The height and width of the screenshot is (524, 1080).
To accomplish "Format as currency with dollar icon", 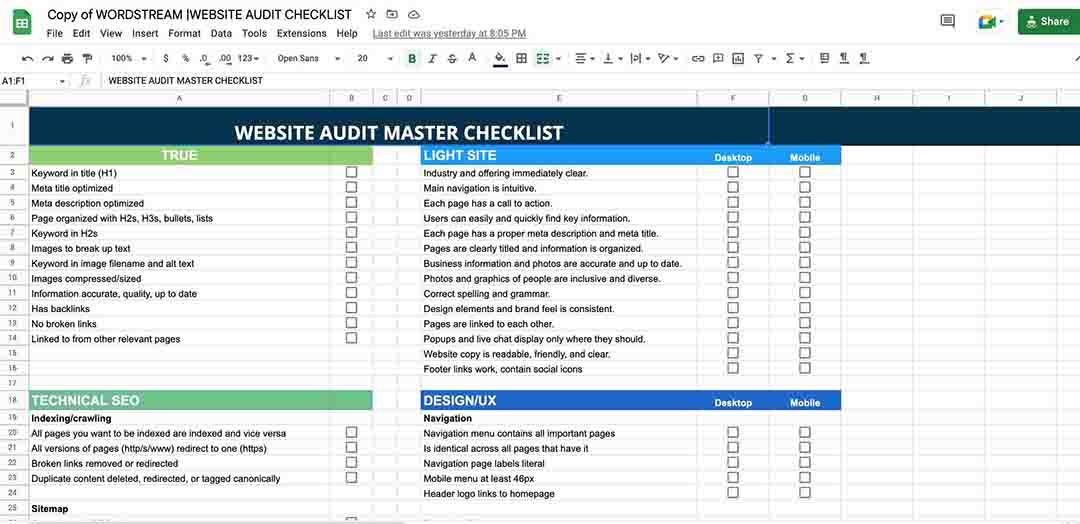I will [165, 59].
